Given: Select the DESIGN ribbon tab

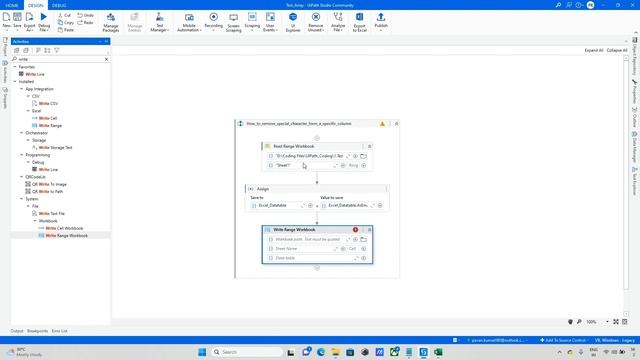Looking at the screenshot, I should coord(36,5).
